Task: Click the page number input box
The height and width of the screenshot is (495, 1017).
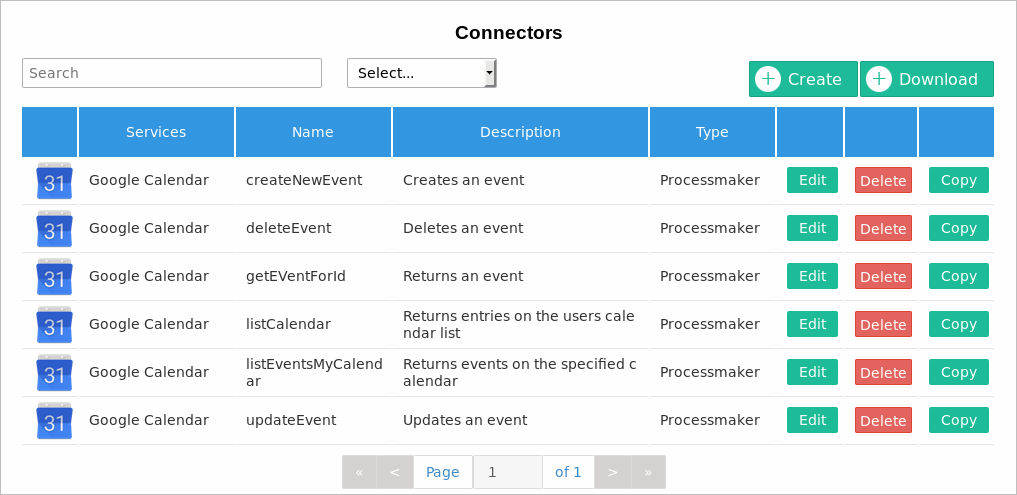Action: 508,472
